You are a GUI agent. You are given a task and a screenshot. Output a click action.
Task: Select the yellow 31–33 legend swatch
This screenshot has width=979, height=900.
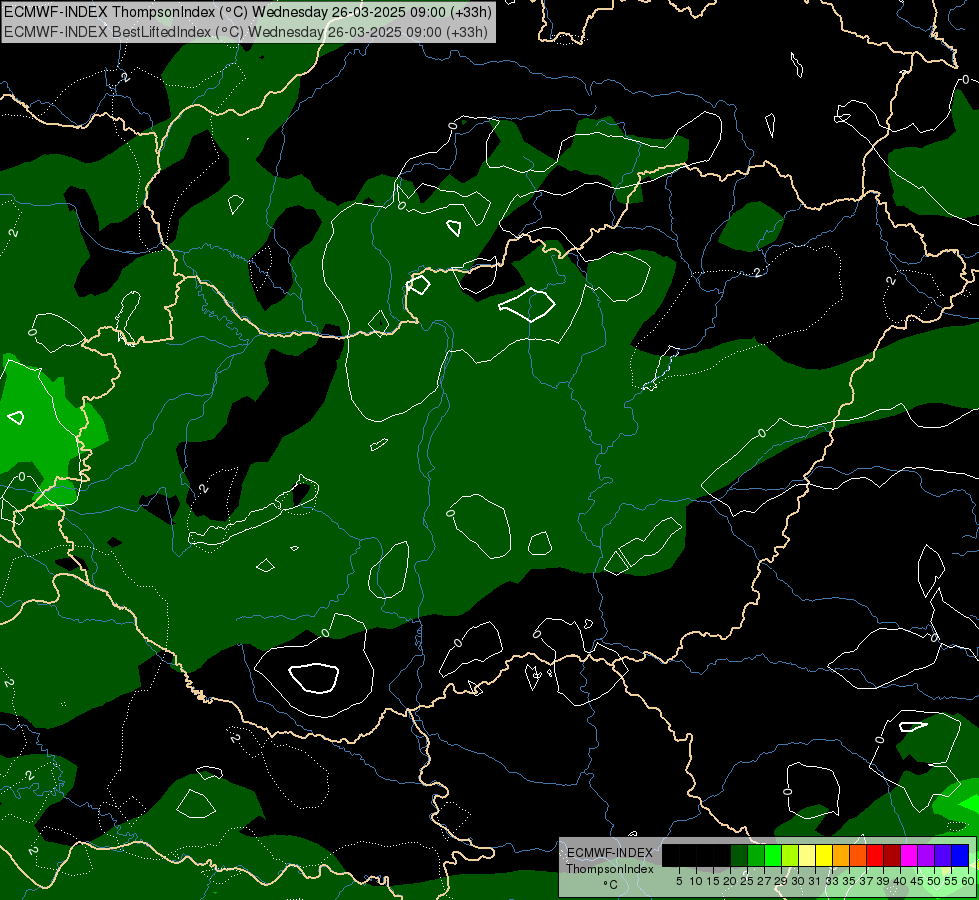pyautogui.click(x=824, y=855)
